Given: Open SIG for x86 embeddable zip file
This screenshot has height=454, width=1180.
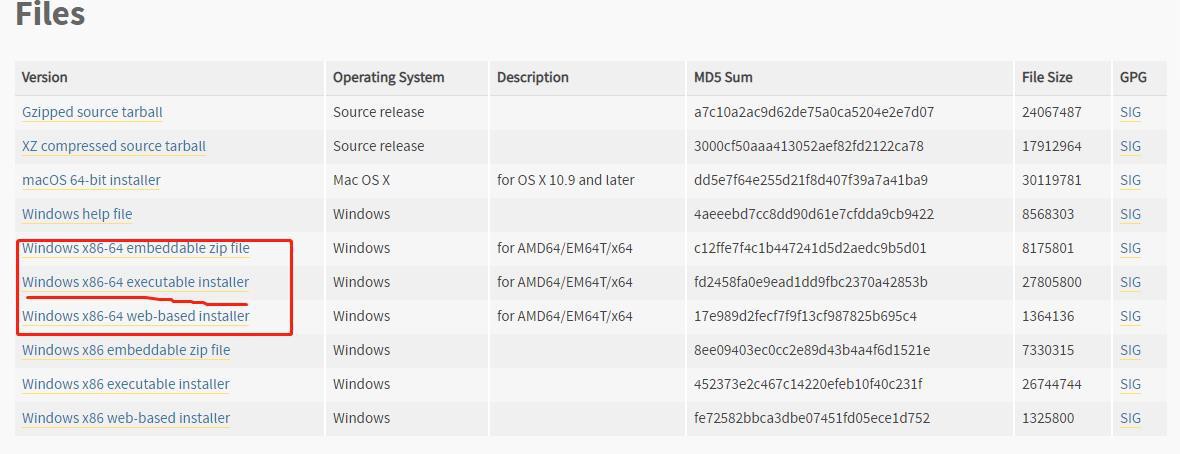Looking at the screenshot, I should pos(1130,350).
